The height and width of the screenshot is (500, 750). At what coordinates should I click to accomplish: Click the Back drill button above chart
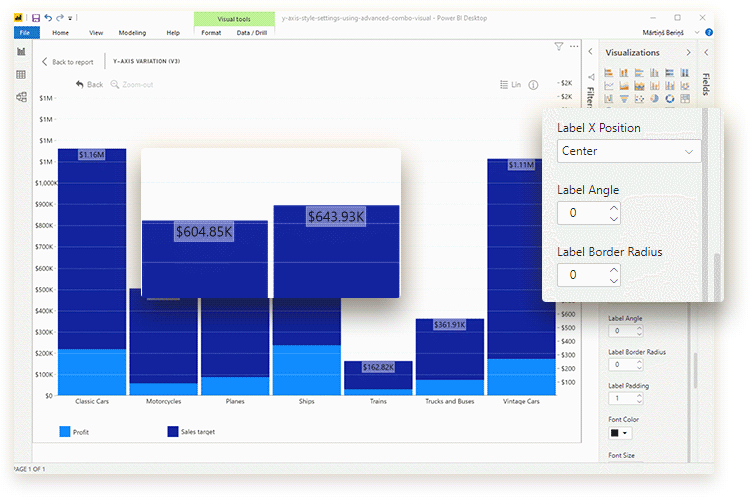click(89, 85)
